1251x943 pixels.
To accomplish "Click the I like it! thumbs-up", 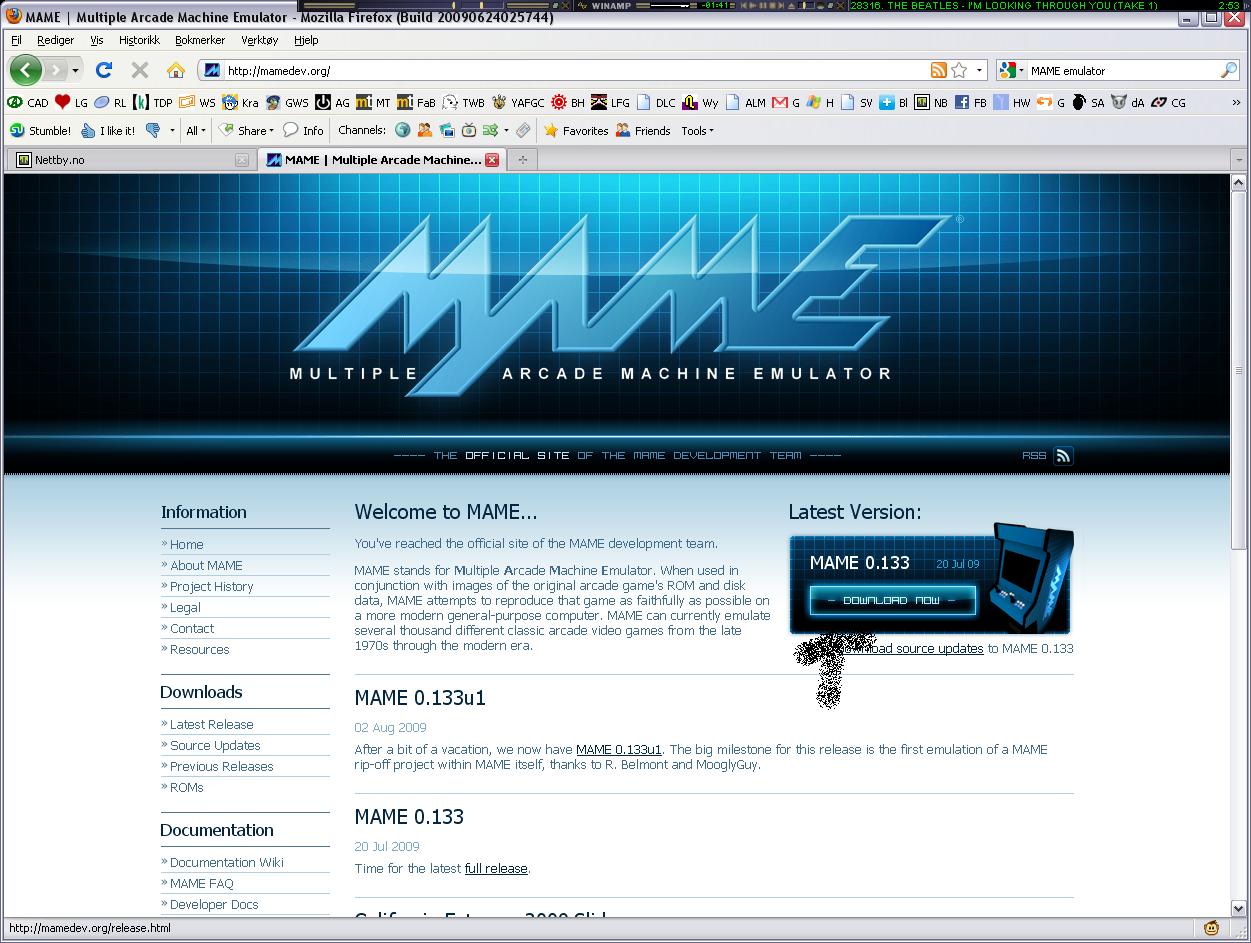I will 108,130.
